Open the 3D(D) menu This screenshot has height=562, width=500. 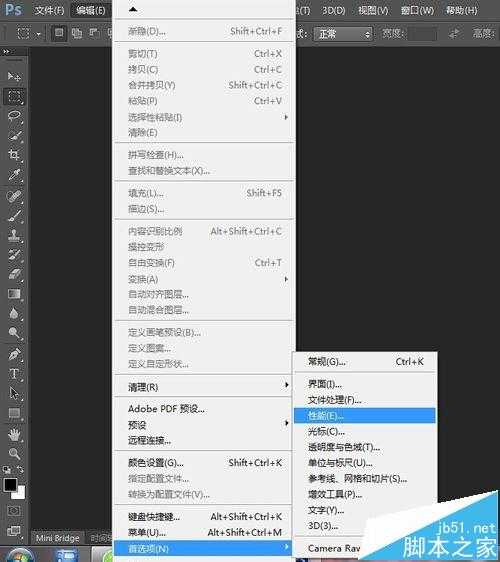[x=333, y=10]
